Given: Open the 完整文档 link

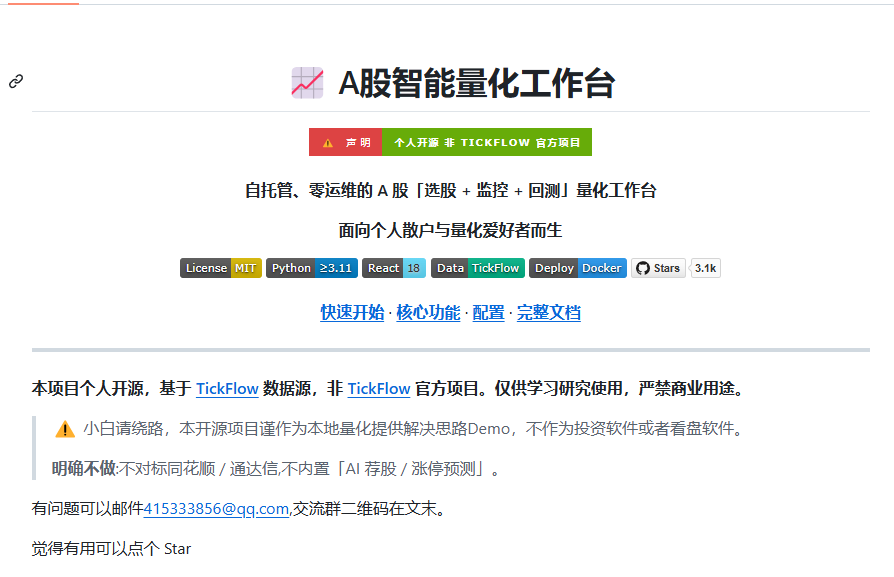Looking at the screenshot, I should click(x=549, y=312).
